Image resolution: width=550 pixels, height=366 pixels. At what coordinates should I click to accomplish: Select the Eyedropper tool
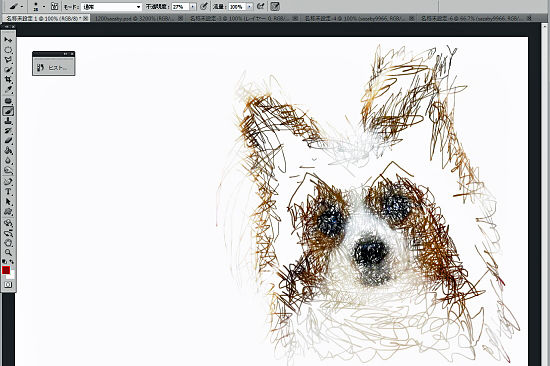(8, 90)
